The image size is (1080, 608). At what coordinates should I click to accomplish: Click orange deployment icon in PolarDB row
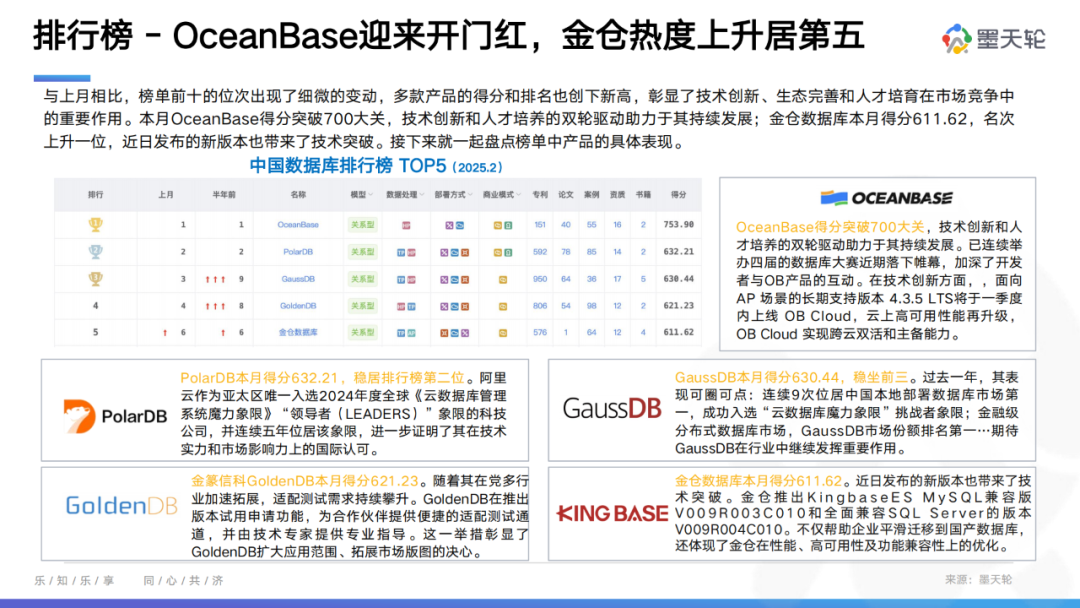pyautogui.click(x=465, y=253)
